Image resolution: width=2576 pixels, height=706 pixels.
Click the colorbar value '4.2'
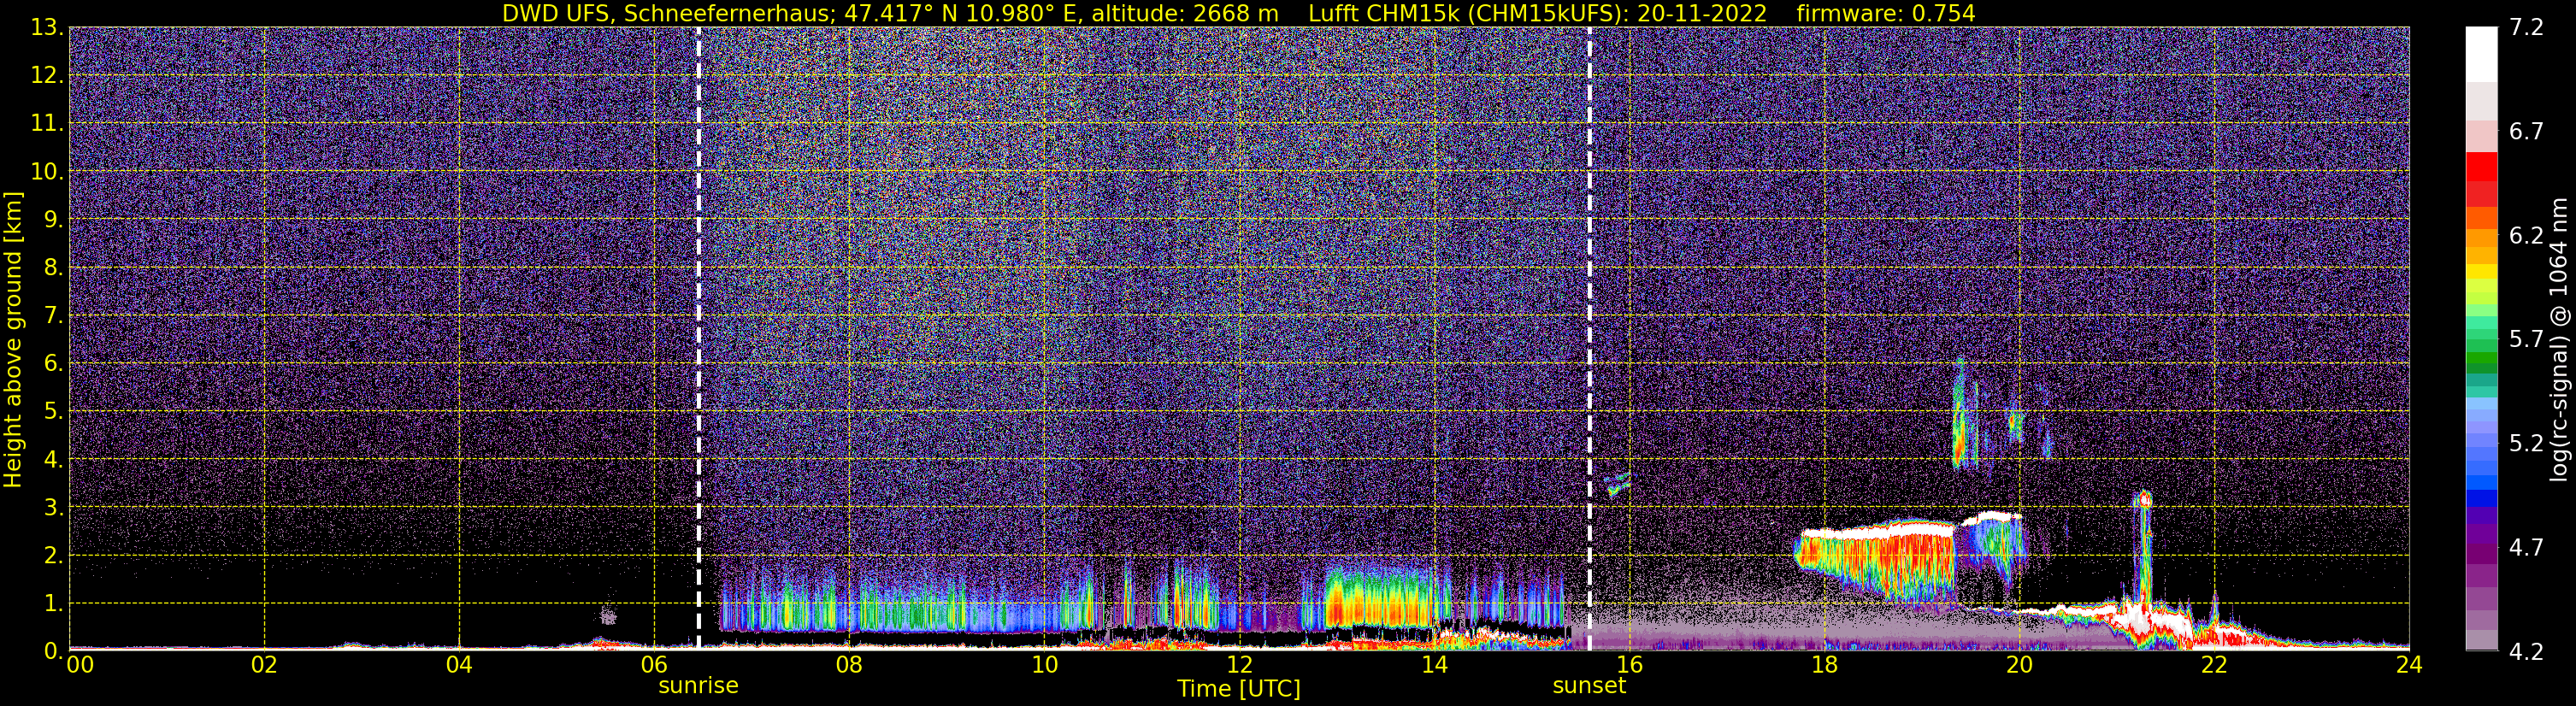[x=2526, y=652]
